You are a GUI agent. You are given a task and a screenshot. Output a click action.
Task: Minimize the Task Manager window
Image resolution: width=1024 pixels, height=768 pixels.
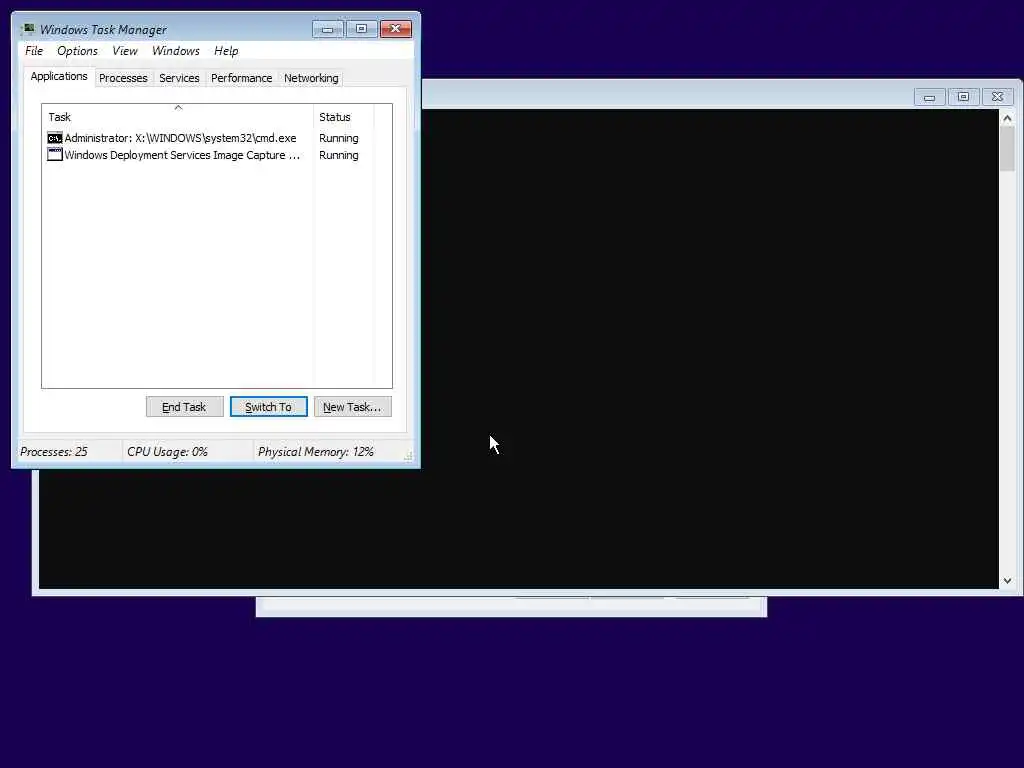(328, 29)
